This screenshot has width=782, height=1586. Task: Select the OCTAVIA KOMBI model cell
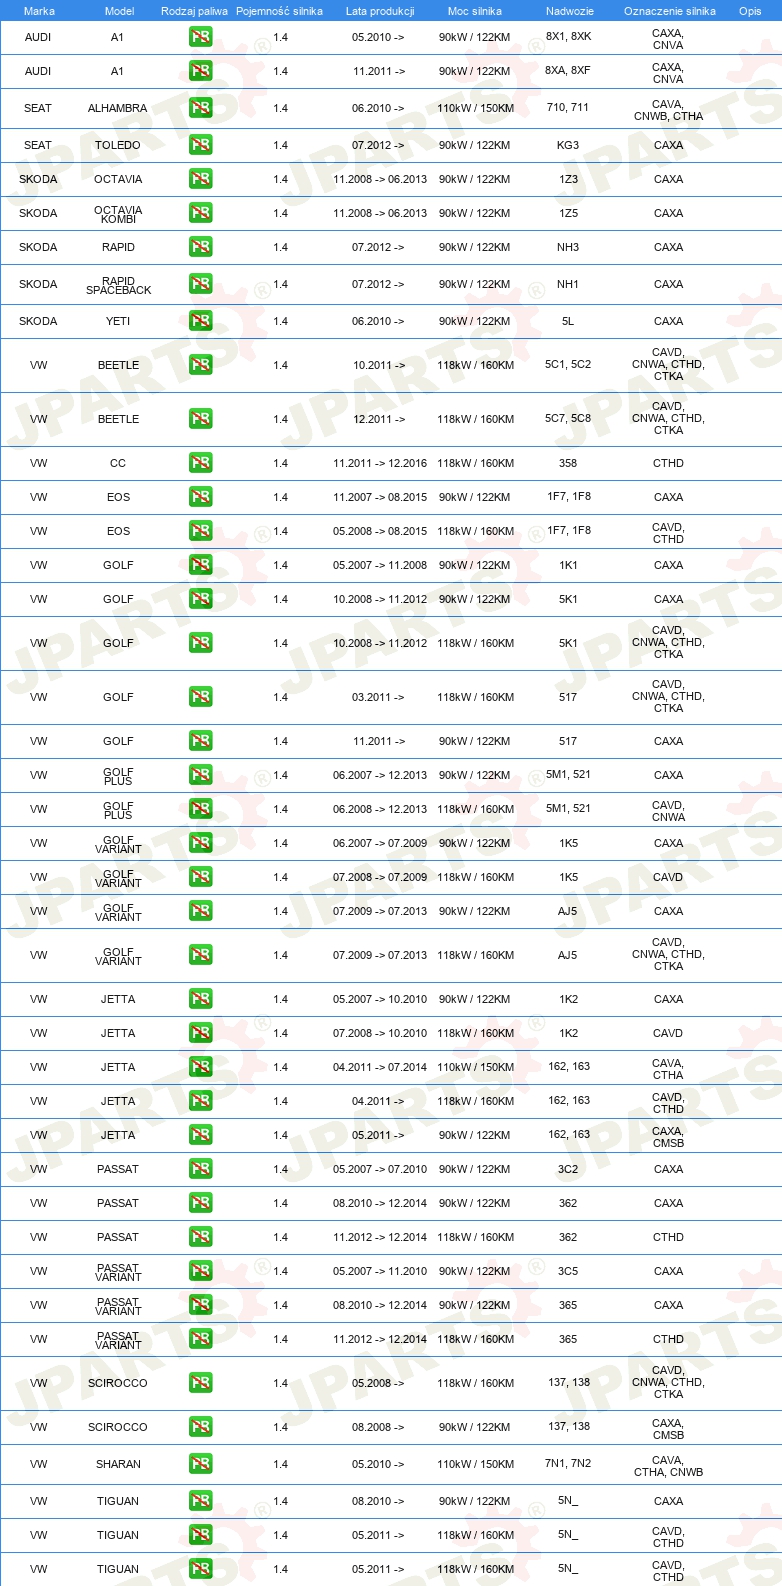click(118, 214)
